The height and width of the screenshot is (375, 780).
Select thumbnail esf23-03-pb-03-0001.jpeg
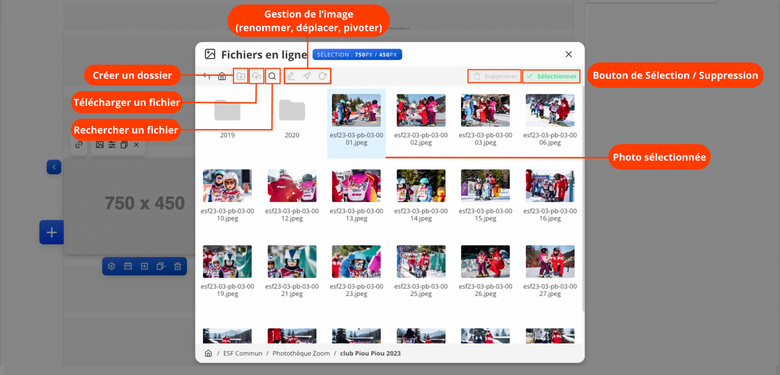356,110
